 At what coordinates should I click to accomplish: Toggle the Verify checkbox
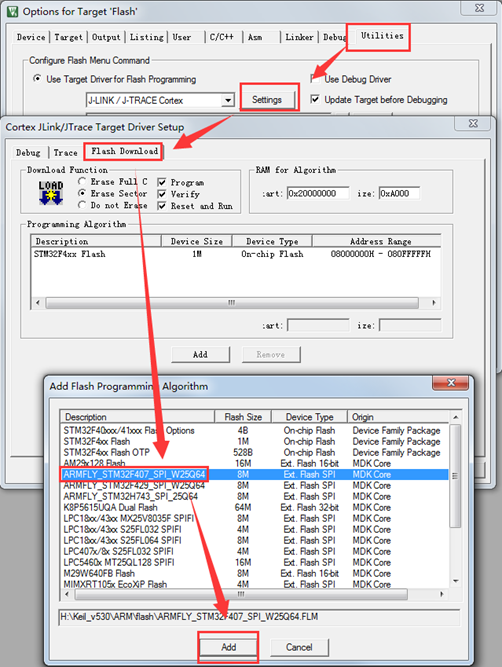[162, 194]
